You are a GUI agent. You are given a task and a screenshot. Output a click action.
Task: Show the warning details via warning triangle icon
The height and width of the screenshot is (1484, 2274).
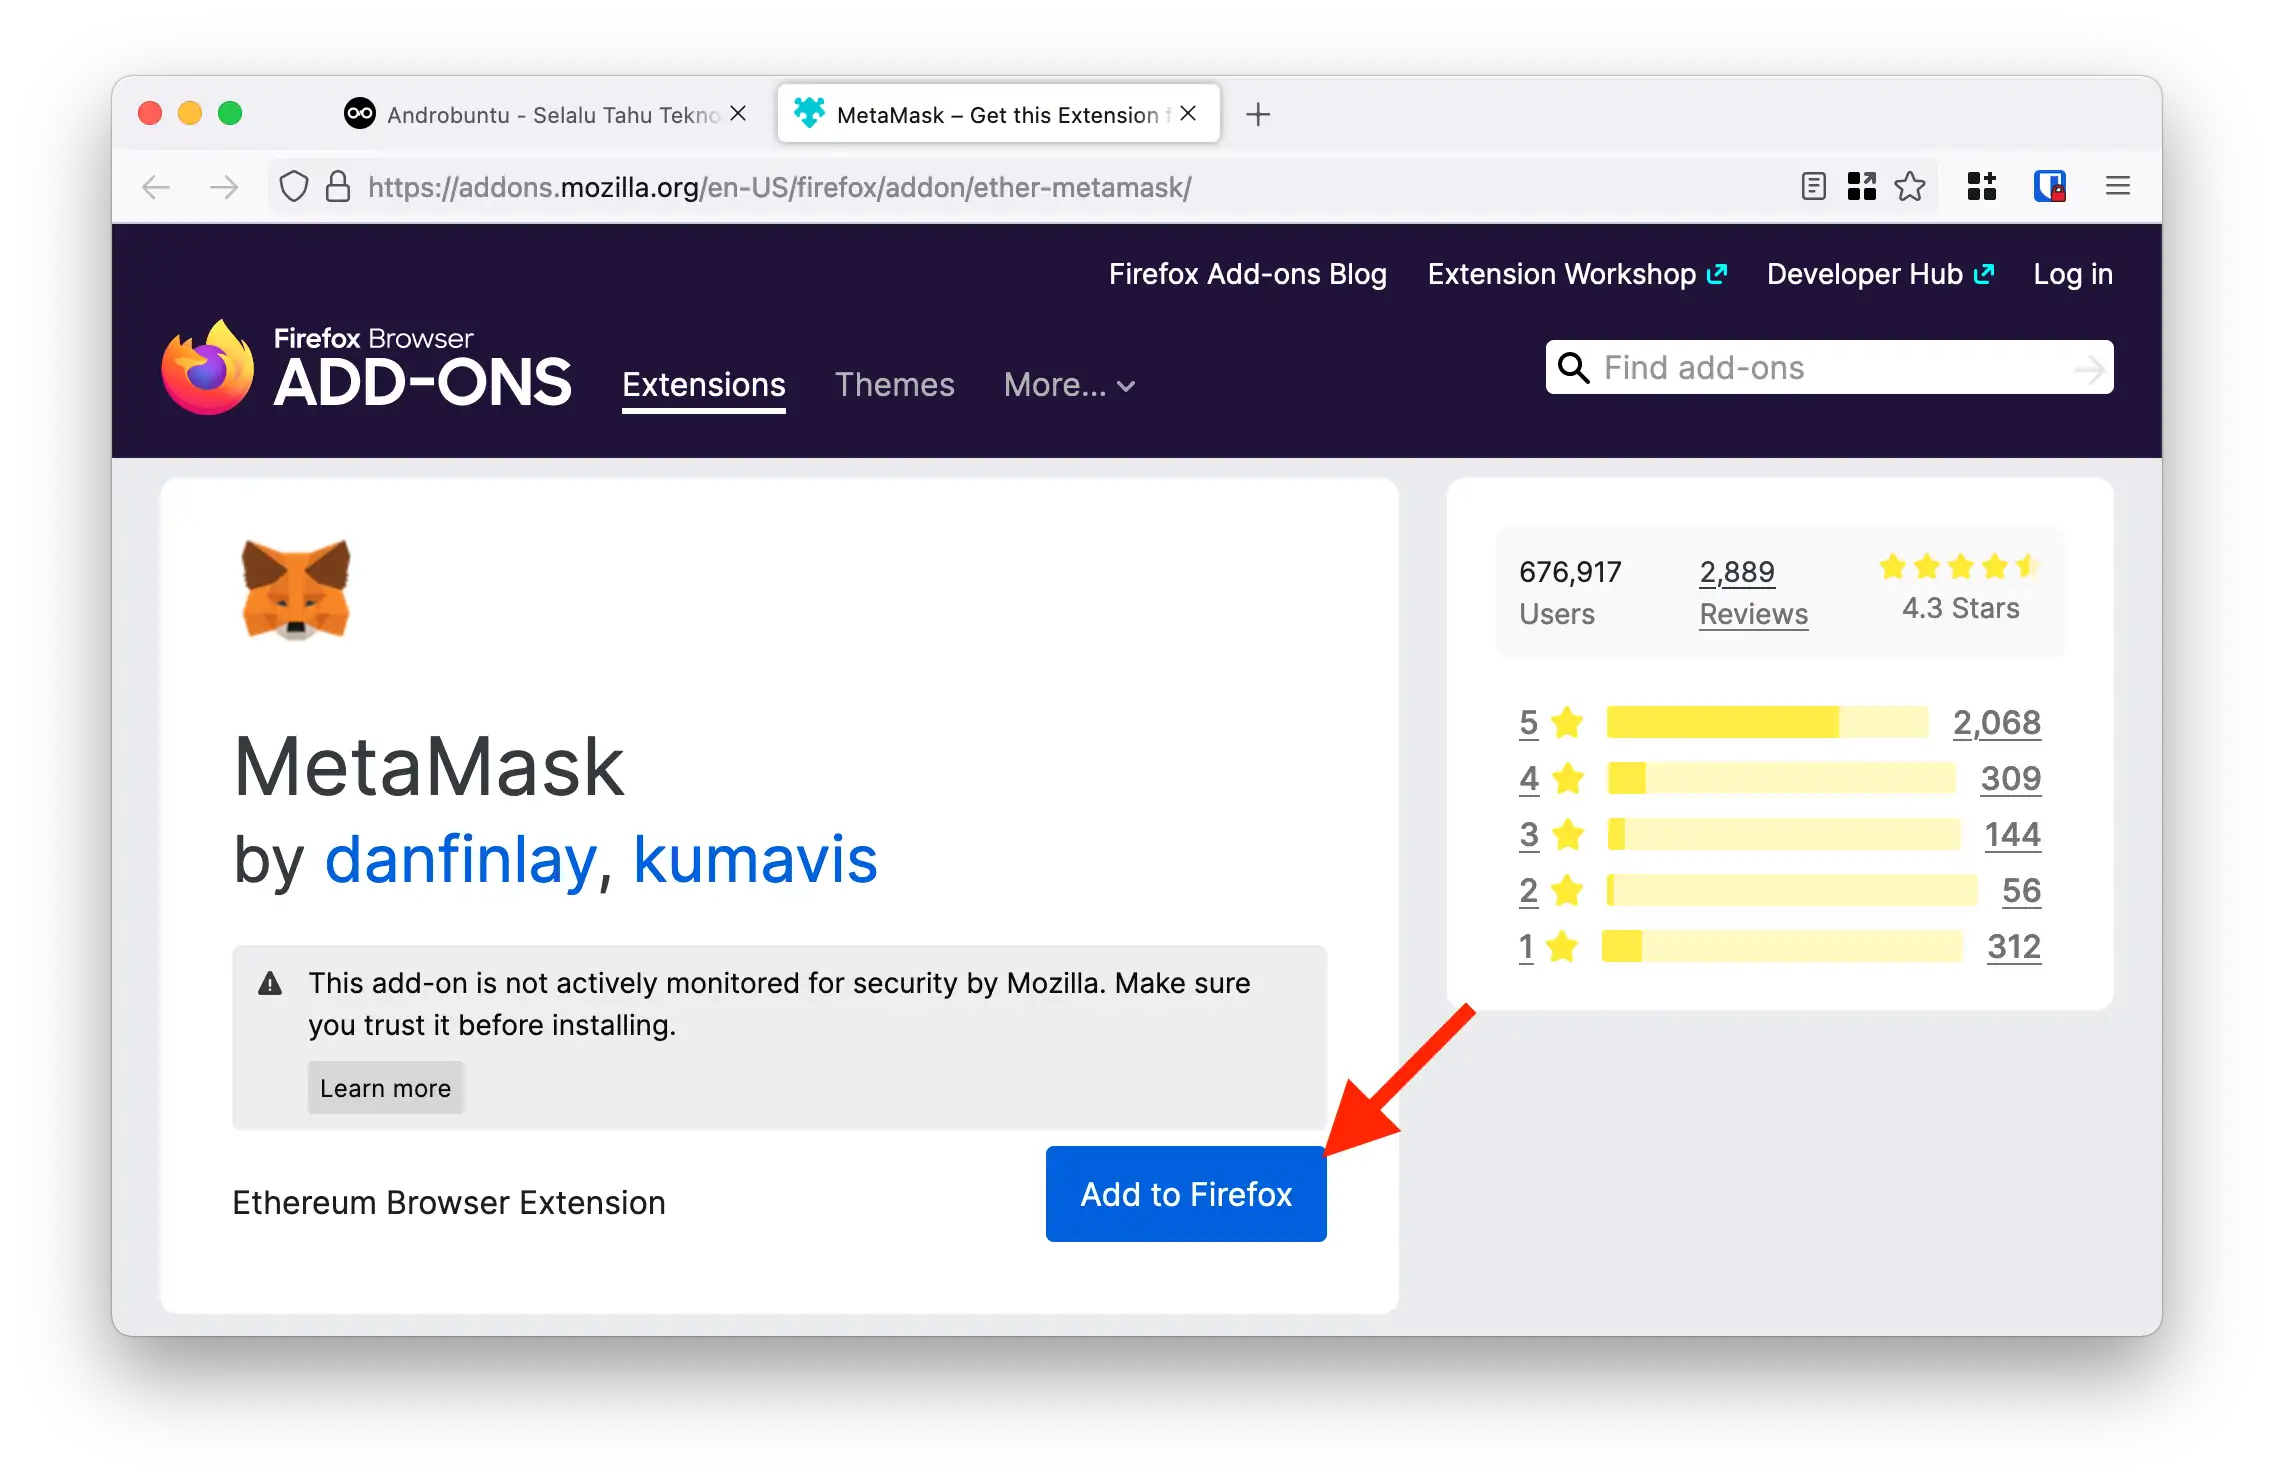coord(268,983)
